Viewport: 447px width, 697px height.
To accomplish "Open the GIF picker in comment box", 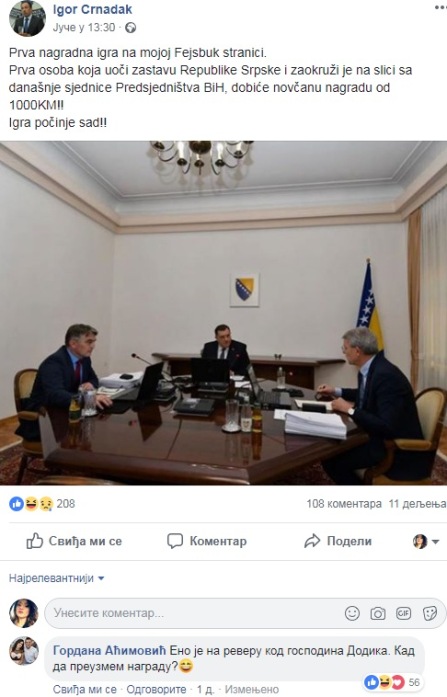I will (403, 613).
